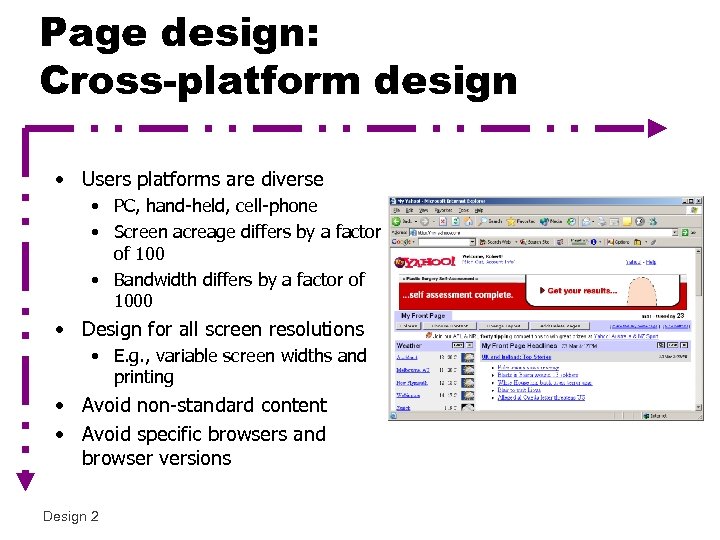This screenshot has width=720, height=540.
Task: Open the Favorites menu
Action: 443,210
